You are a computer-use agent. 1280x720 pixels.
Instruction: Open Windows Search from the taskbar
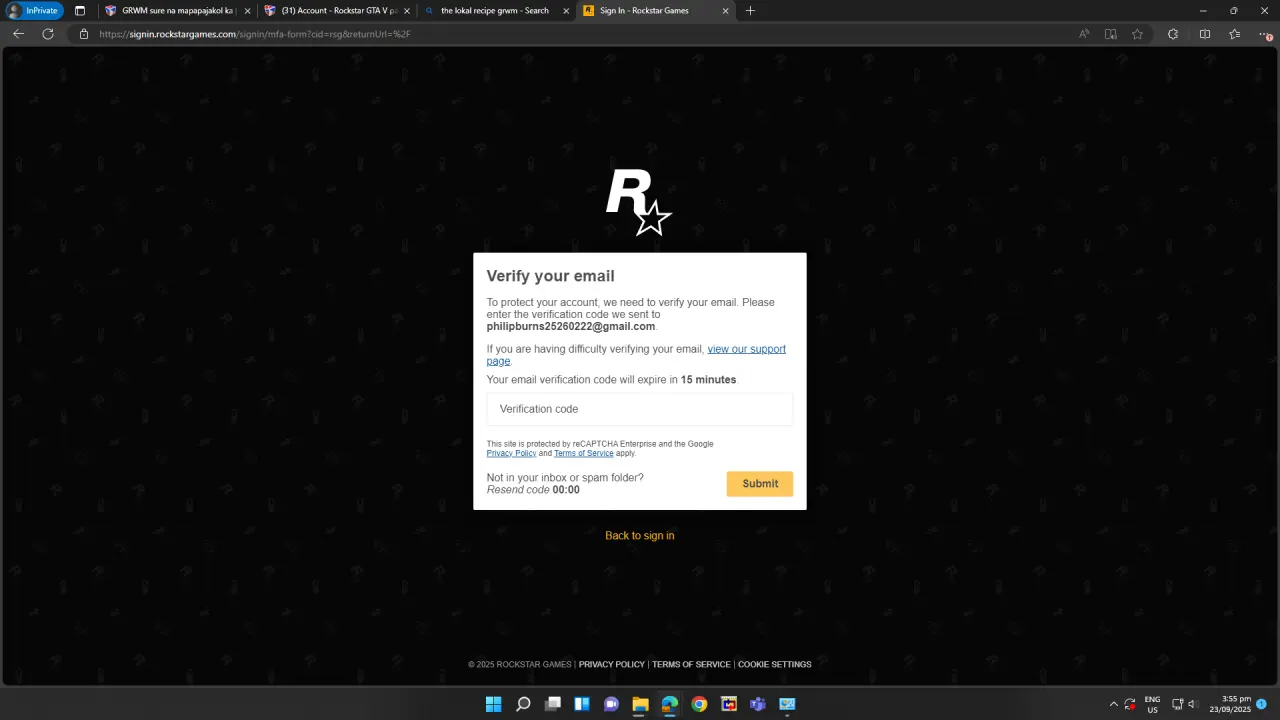(523, 704)
